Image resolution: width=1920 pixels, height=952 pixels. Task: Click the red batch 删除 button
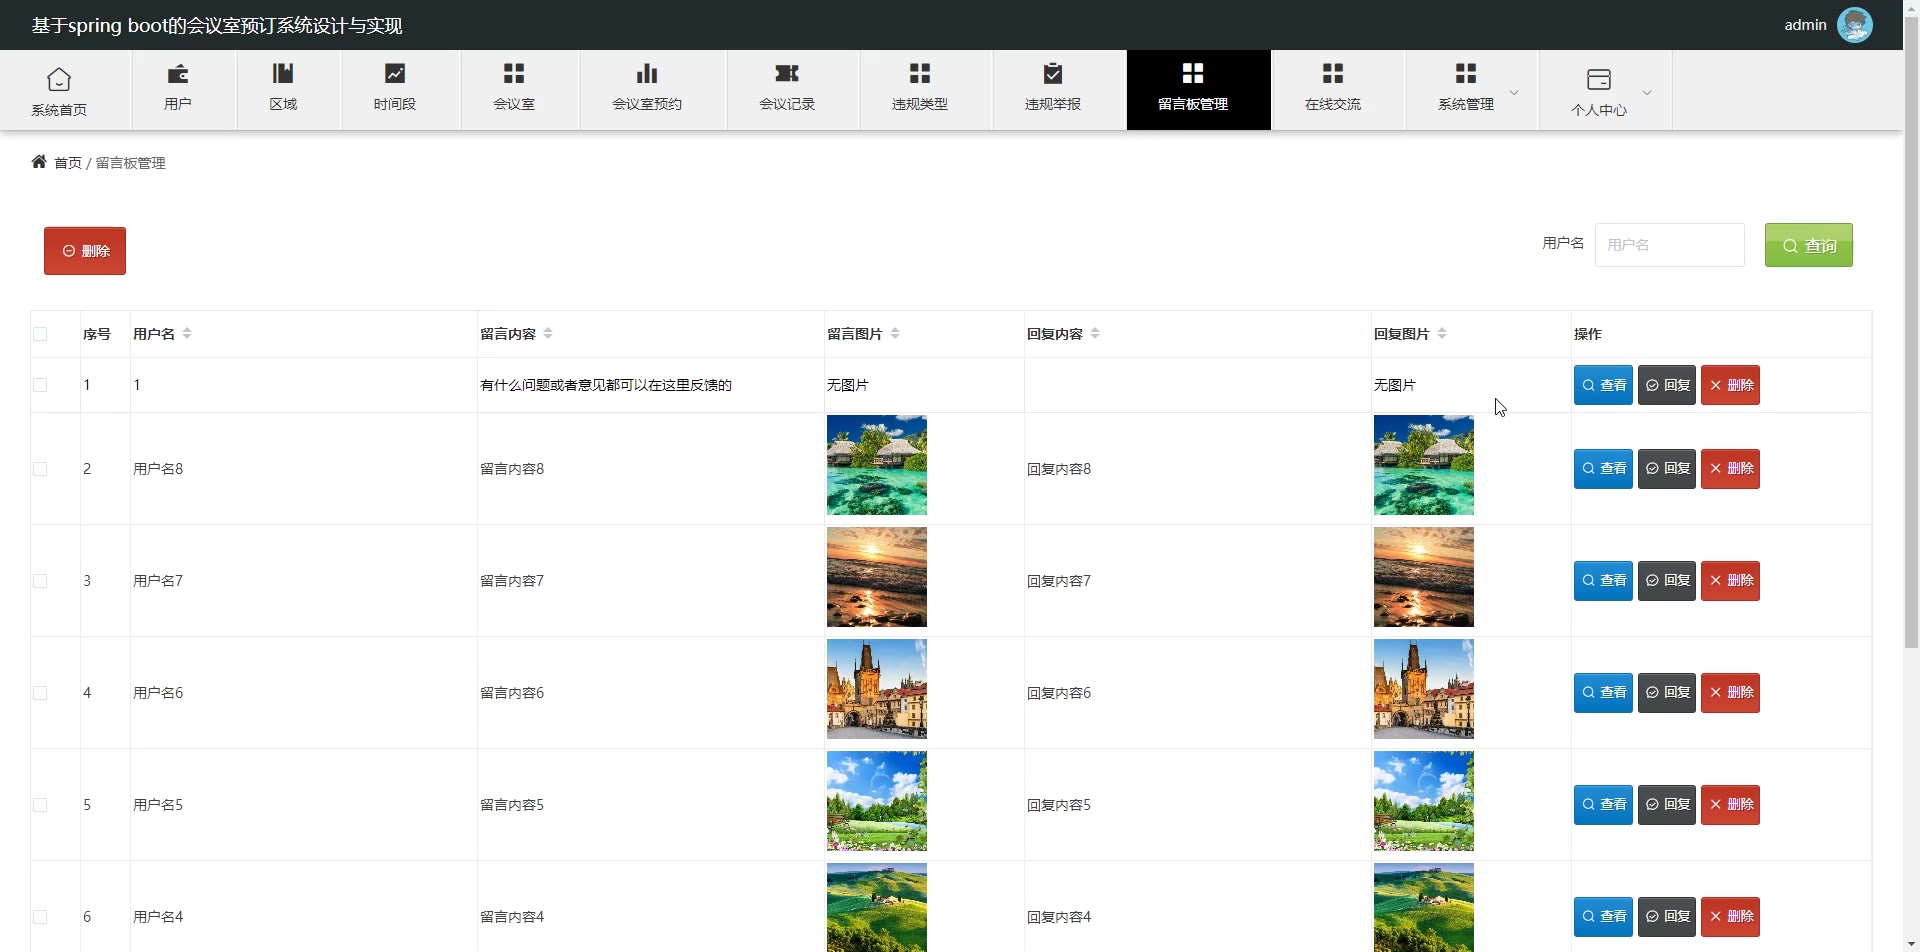point(85,251)
